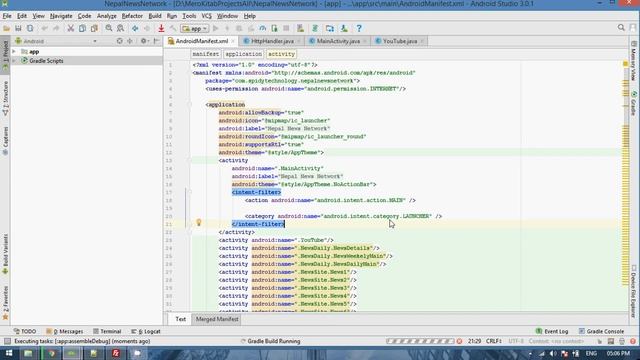Viewport: 640px width, 360px height.
Task: Click the Save All toolbar icon
Action: click(x=18, y=28)
